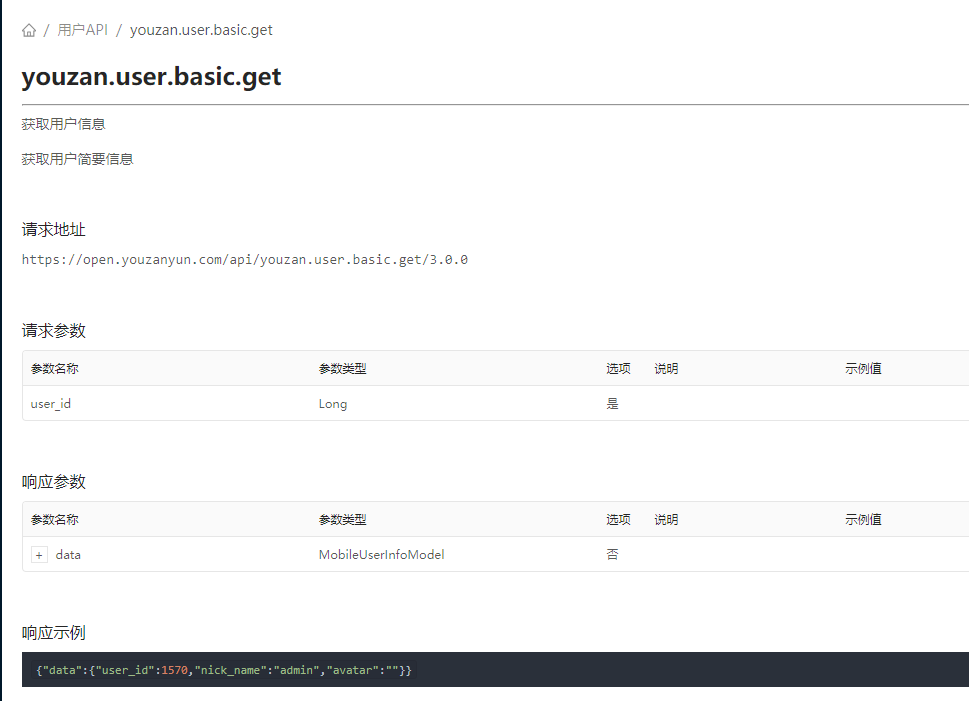Click the response example JSON code
The height and width of the screenshot is (701, 969).
coord(224,670)
